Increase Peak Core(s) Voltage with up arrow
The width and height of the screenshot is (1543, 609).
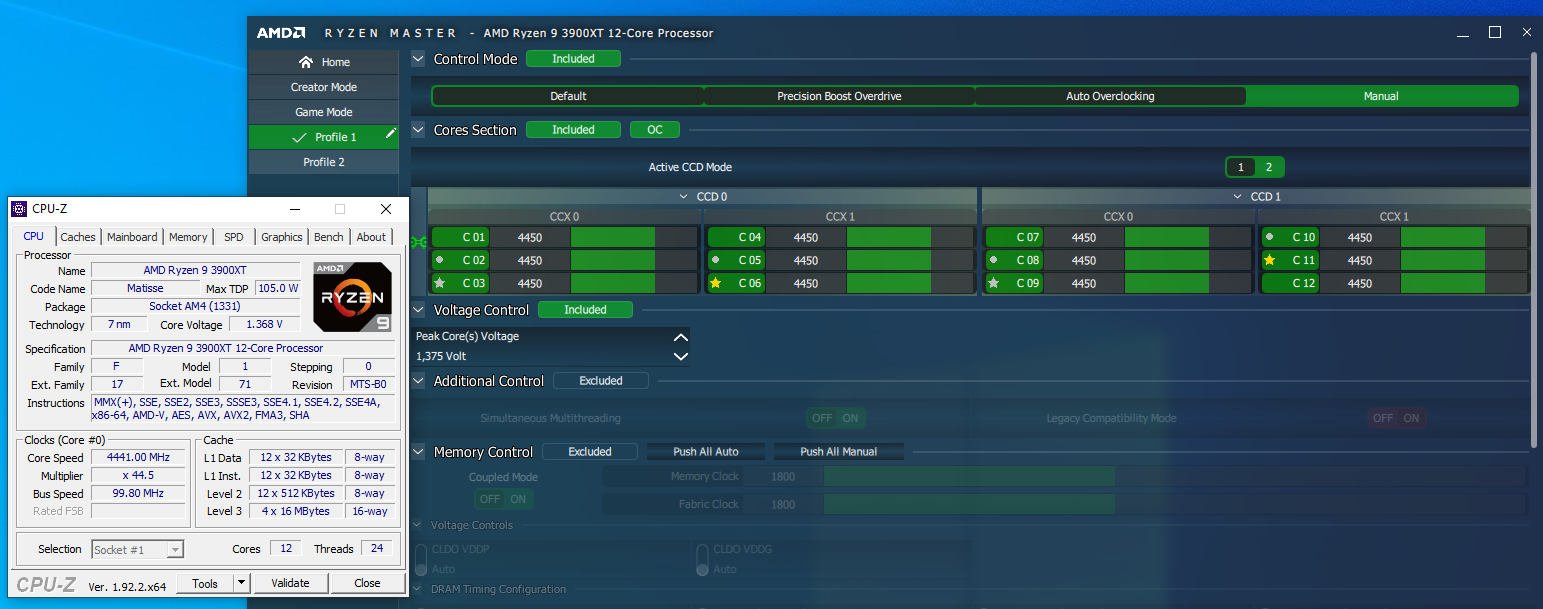tap(680, 338)
